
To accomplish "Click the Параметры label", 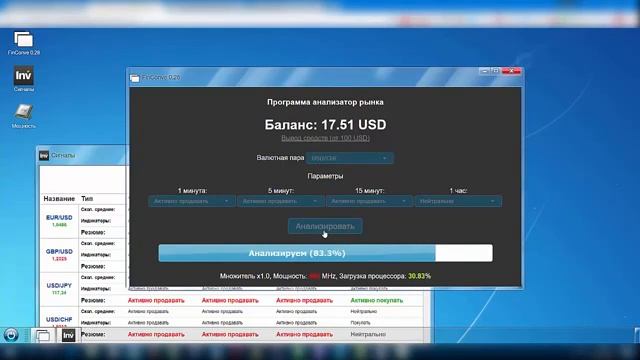I will (325, 176).
